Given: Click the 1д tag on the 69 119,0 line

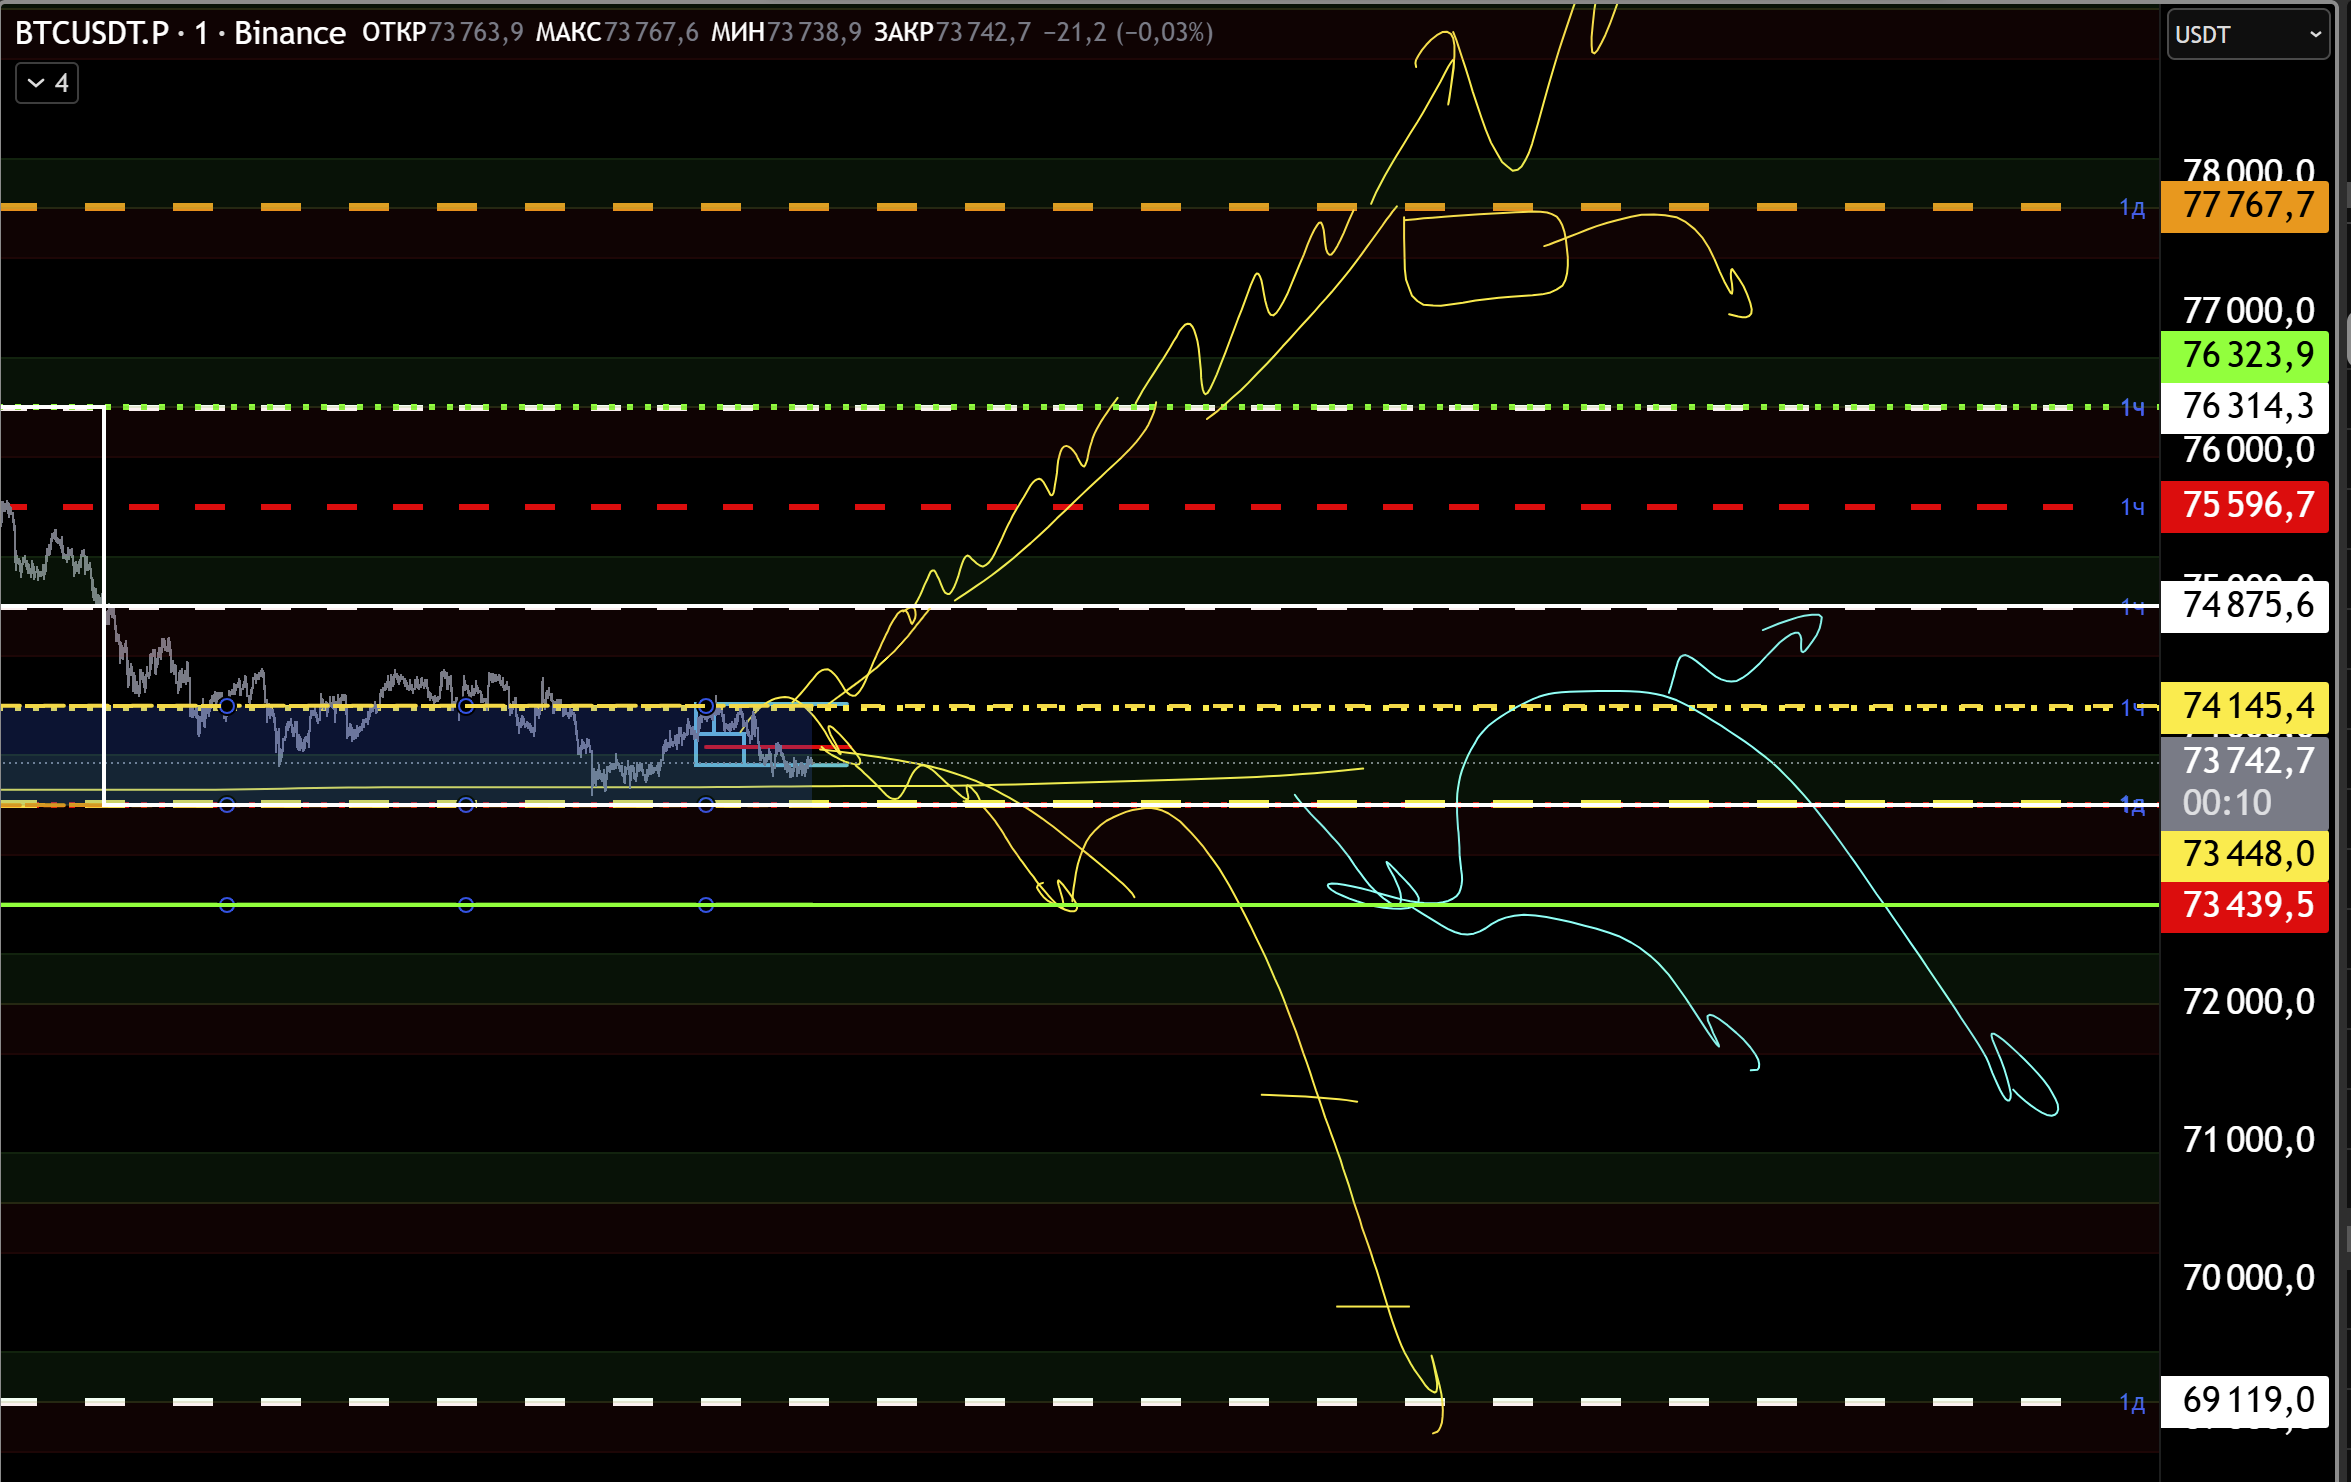Looking at the screenshot, I should pos(2132,1403).
